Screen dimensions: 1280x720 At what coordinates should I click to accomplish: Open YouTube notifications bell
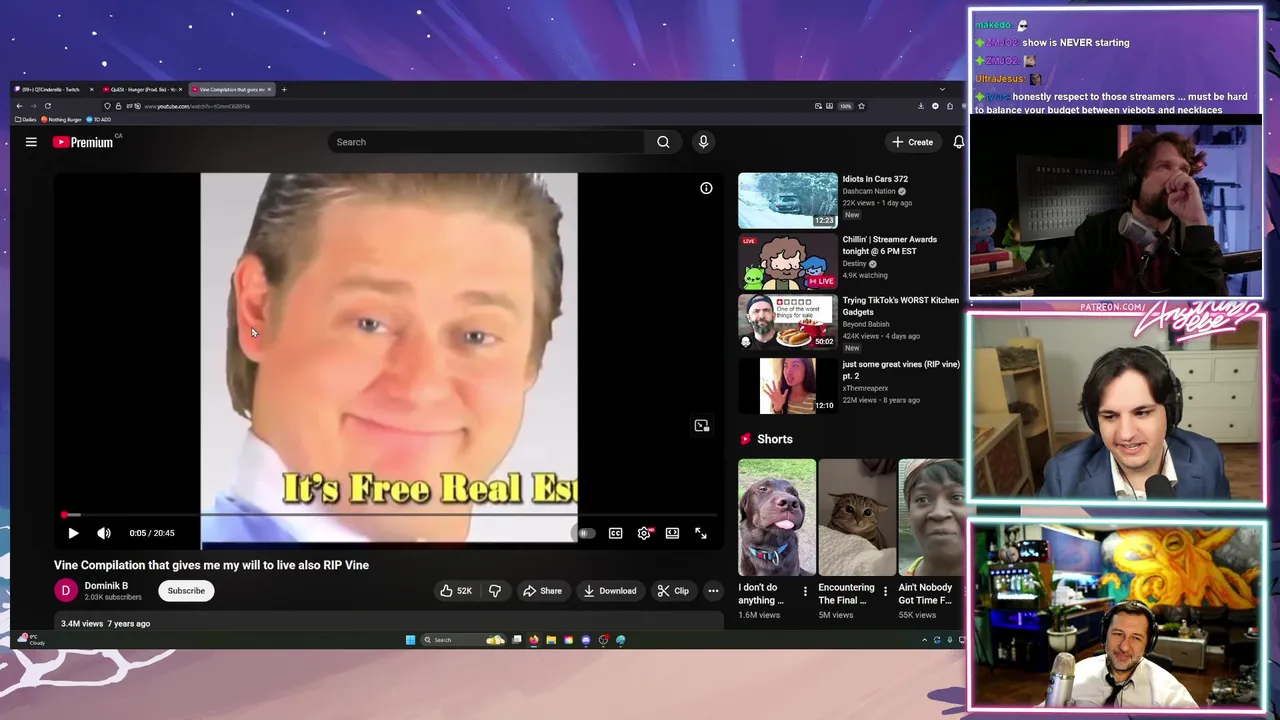958,142
